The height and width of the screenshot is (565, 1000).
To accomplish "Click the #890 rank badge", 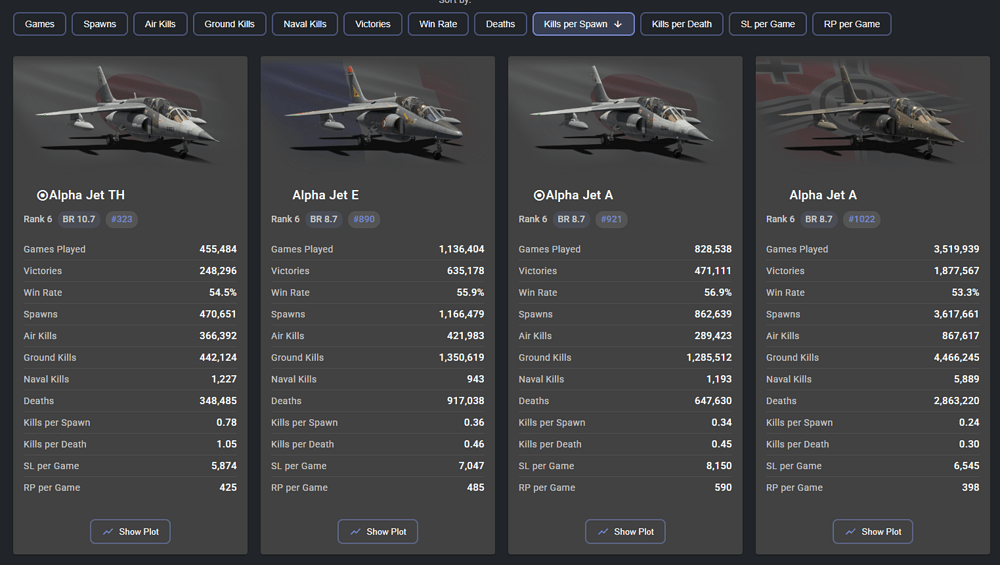I will coord(366,219).
